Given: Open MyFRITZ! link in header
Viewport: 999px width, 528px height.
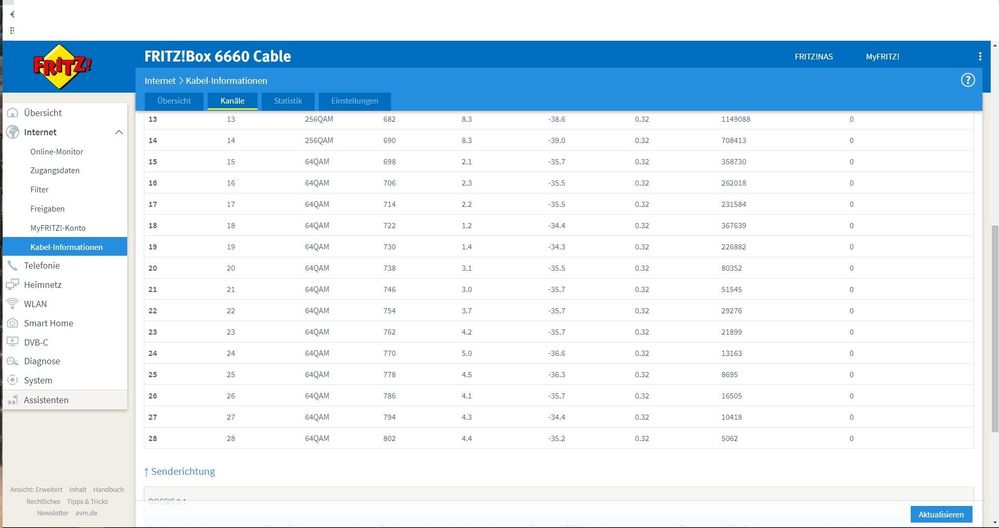Looking at the screenshot, I should pyautogui.click(x=882, y=57).
